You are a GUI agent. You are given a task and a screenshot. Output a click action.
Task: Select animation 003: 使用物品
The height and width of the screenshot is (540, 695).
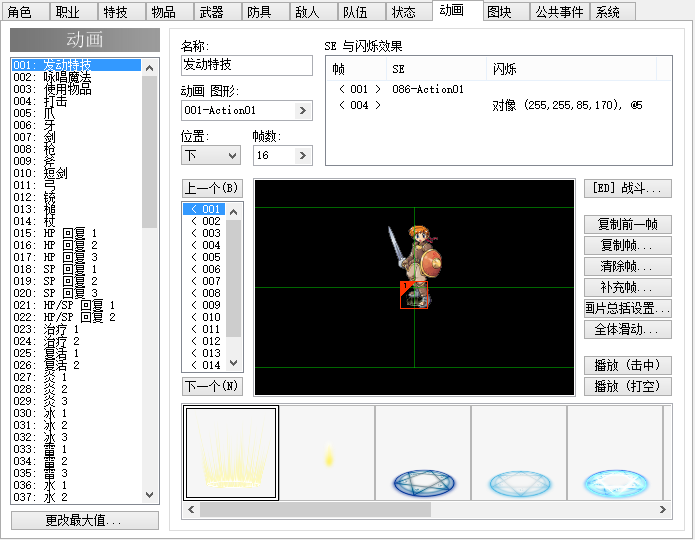click(x=76, y=89)
